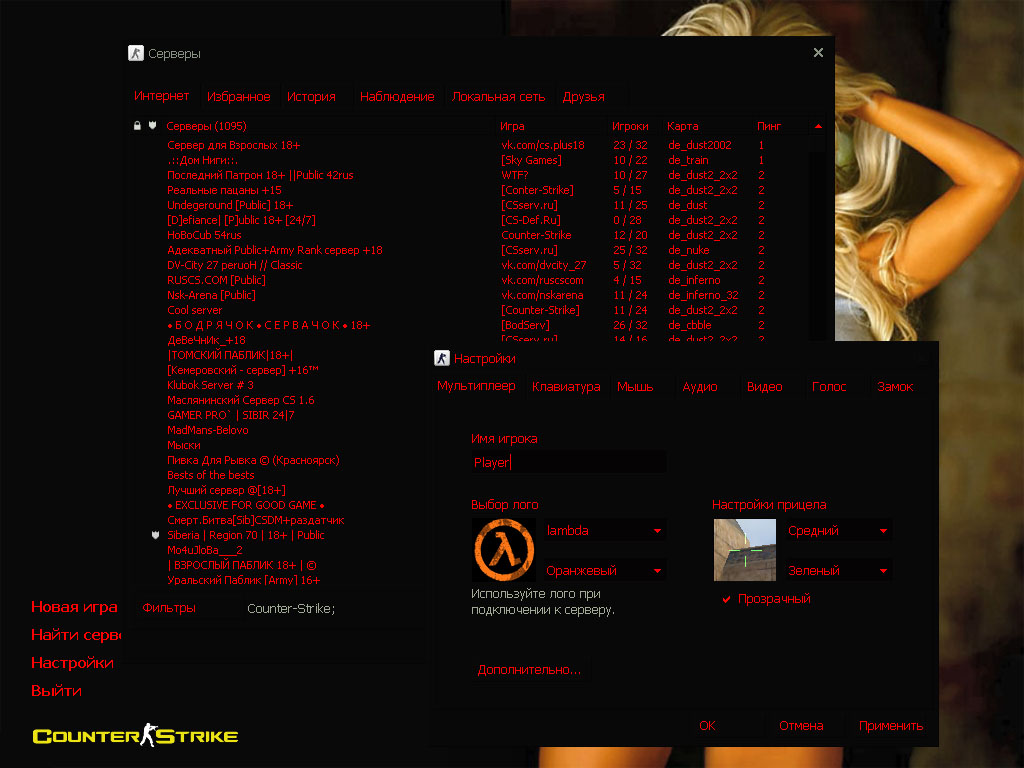Viewport: 1024px width, 768px height.
Task: Switch to Видео settings tab
Action: pyautogui.click(x=765, y=387)
